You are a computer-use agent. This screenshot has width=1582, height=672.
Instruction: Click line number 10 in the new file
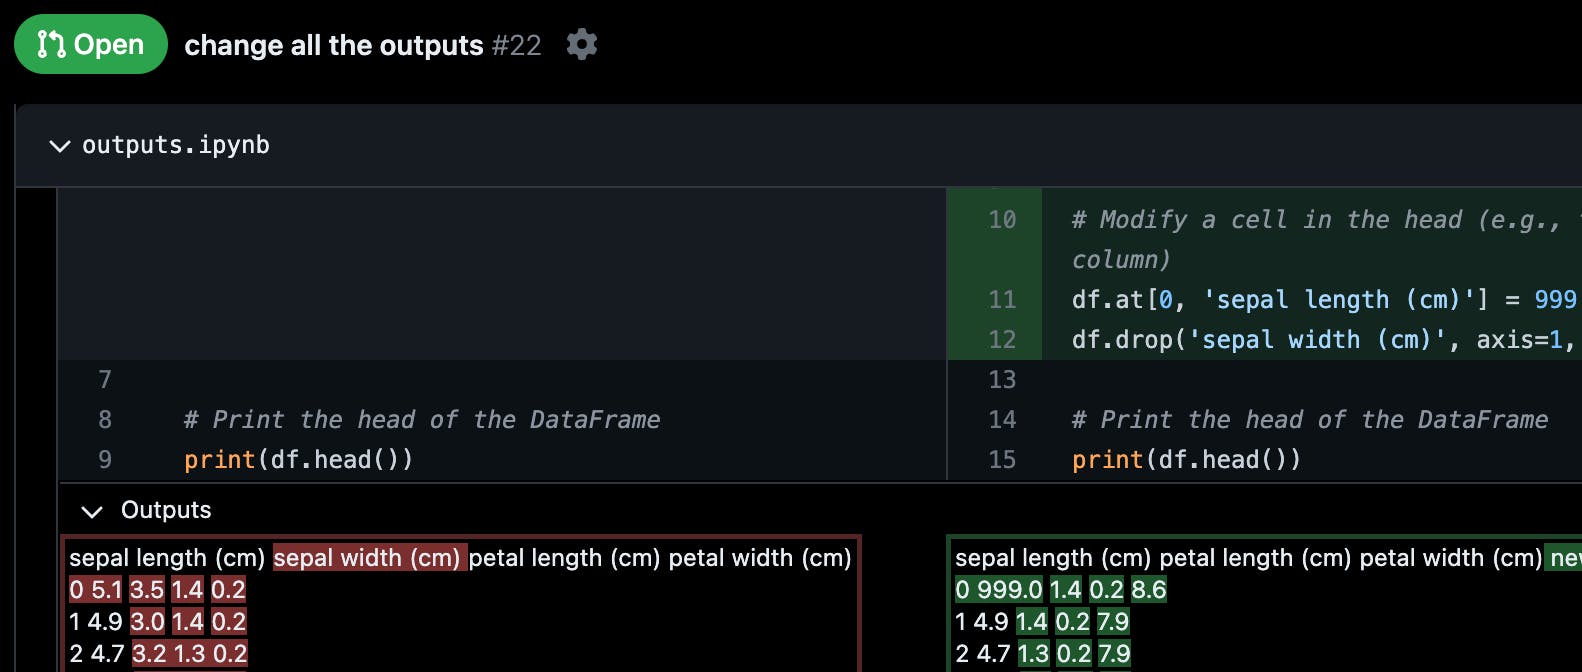coord(1002,220)
